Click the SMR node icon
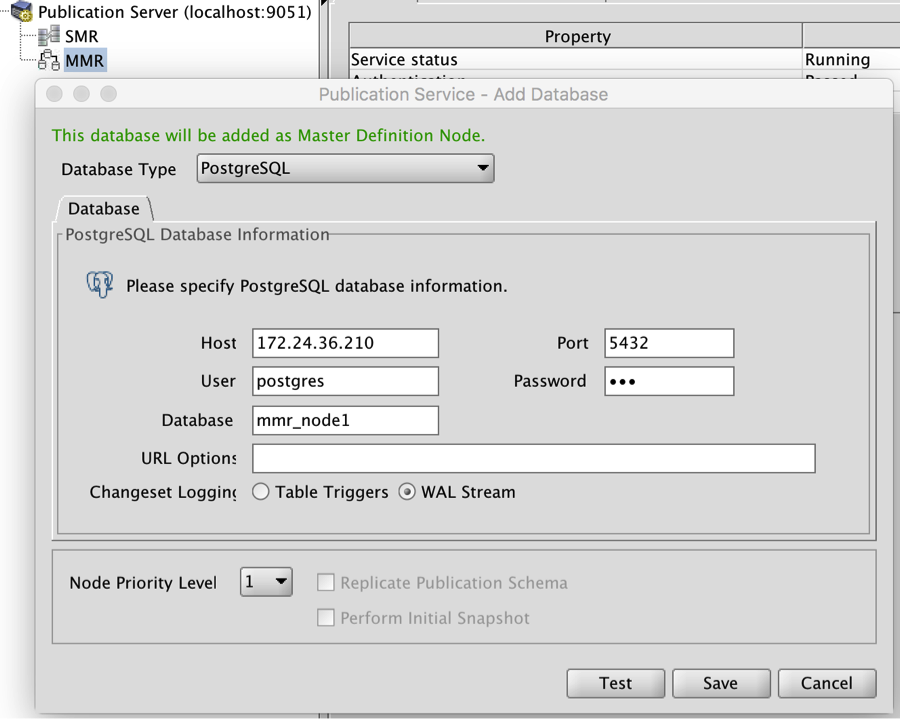900x719 pixels. 48,37
